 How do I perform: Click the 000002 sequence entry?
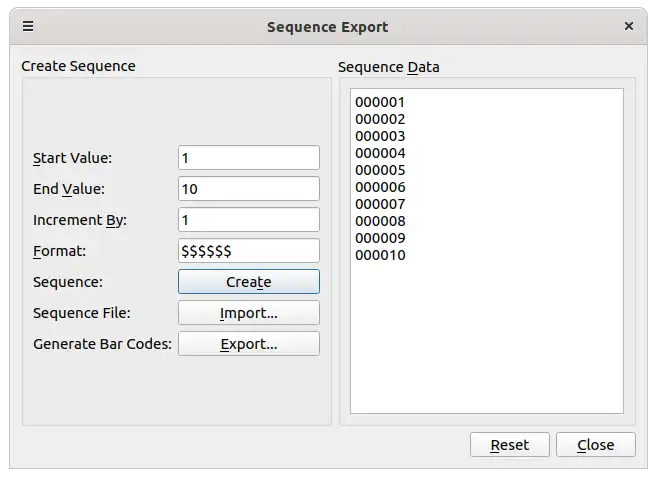point(380,119)
